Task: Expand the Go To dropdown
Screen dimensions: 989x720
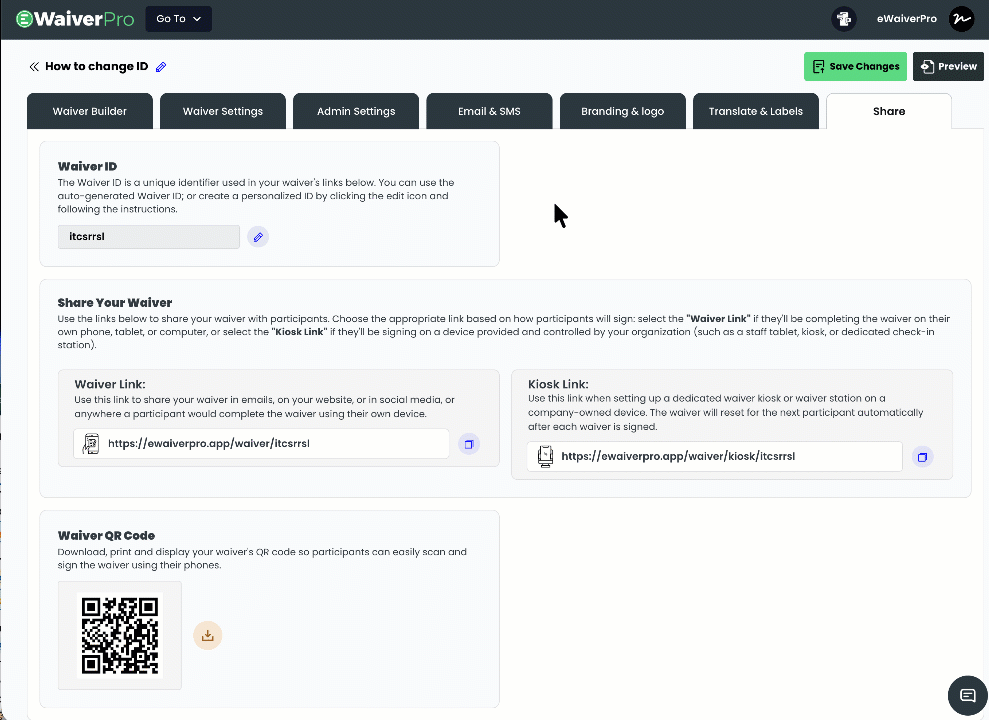Action: tap(179, 19)
